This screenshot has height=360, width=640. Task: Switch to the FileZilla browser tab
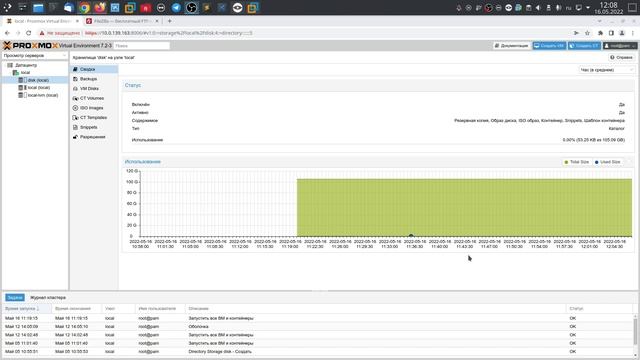123,21
